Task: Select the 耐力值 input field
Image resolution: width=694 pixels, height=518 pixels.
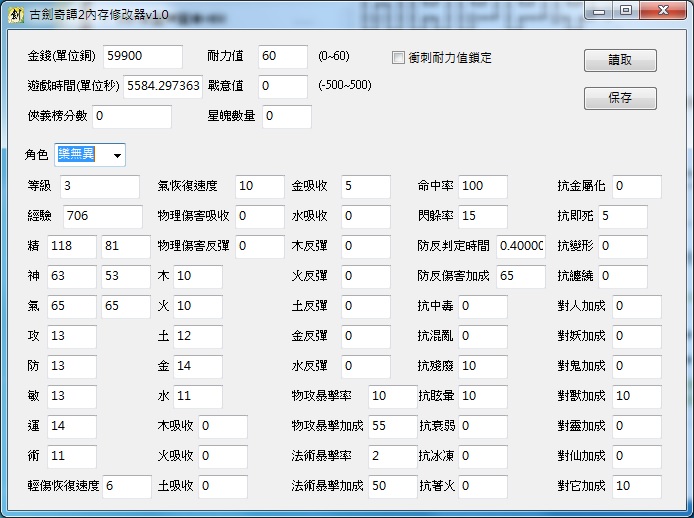Action: point(282,57)
